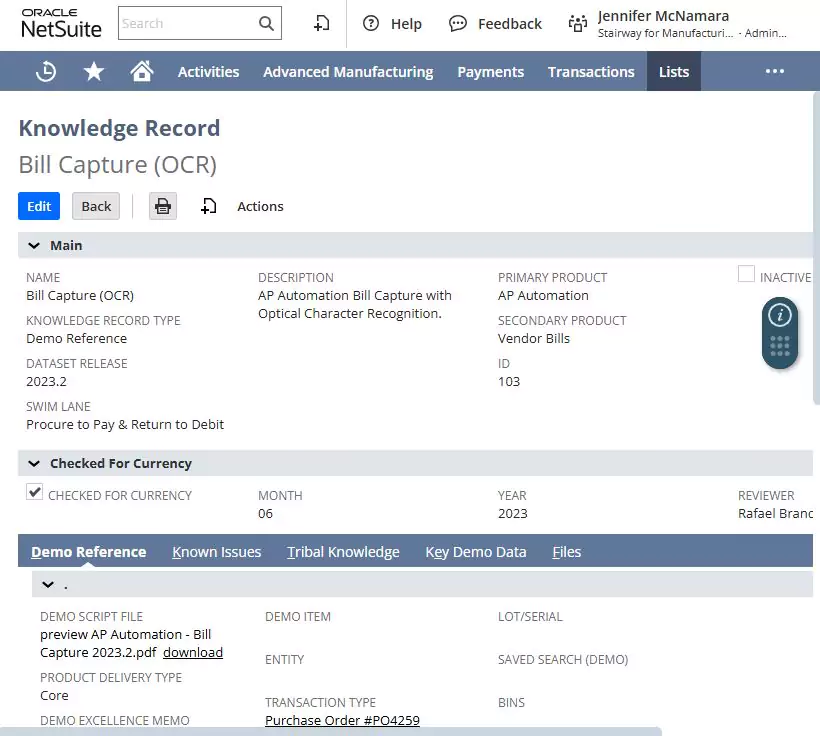
Task: Open the Transactions menu
Action: pyautogui.click(x=591, y=71)
